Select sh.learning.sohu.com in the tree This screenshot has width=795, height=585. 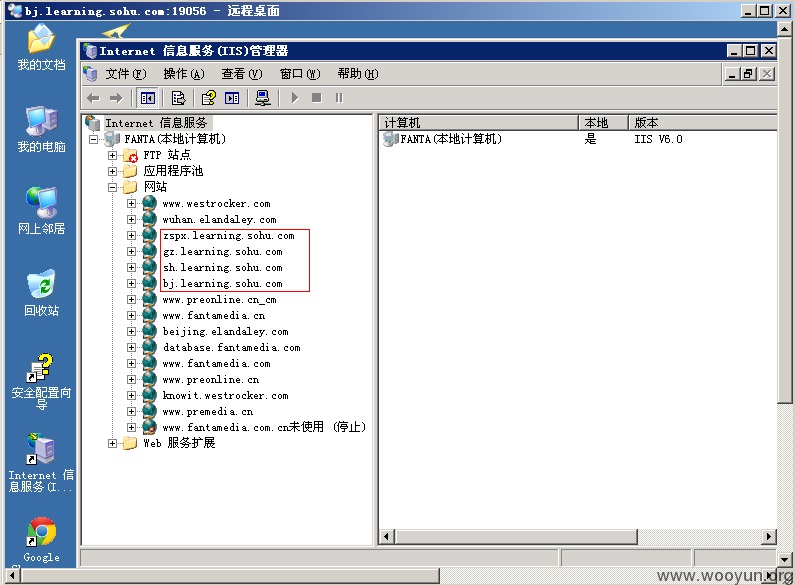point(223,268)
